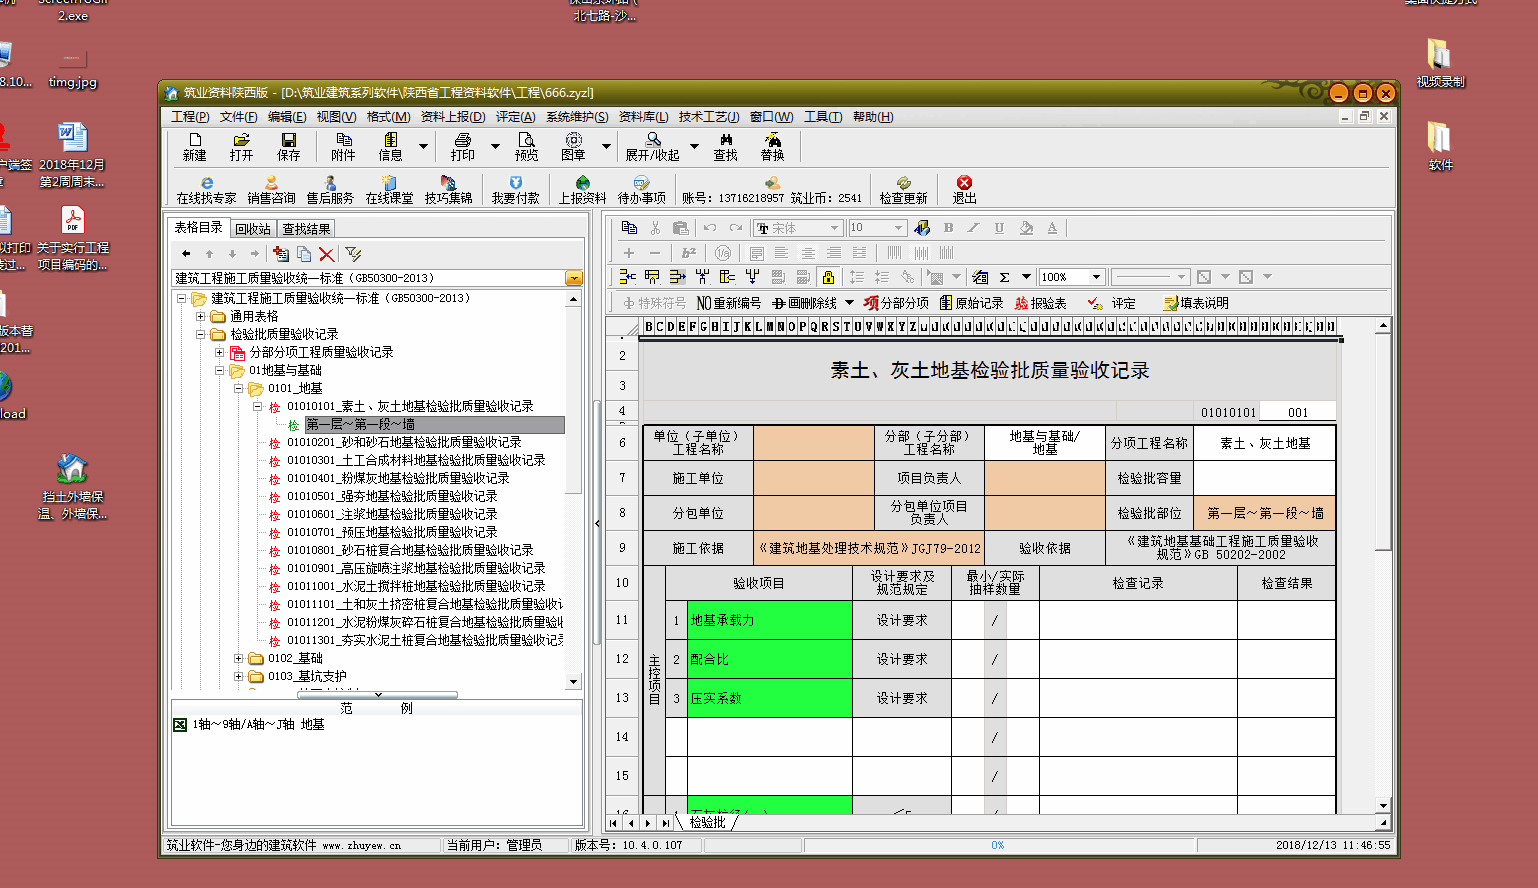Click the 原始记录 button
This screenshot has width=1538, height=888.
(x=971, y=303)
